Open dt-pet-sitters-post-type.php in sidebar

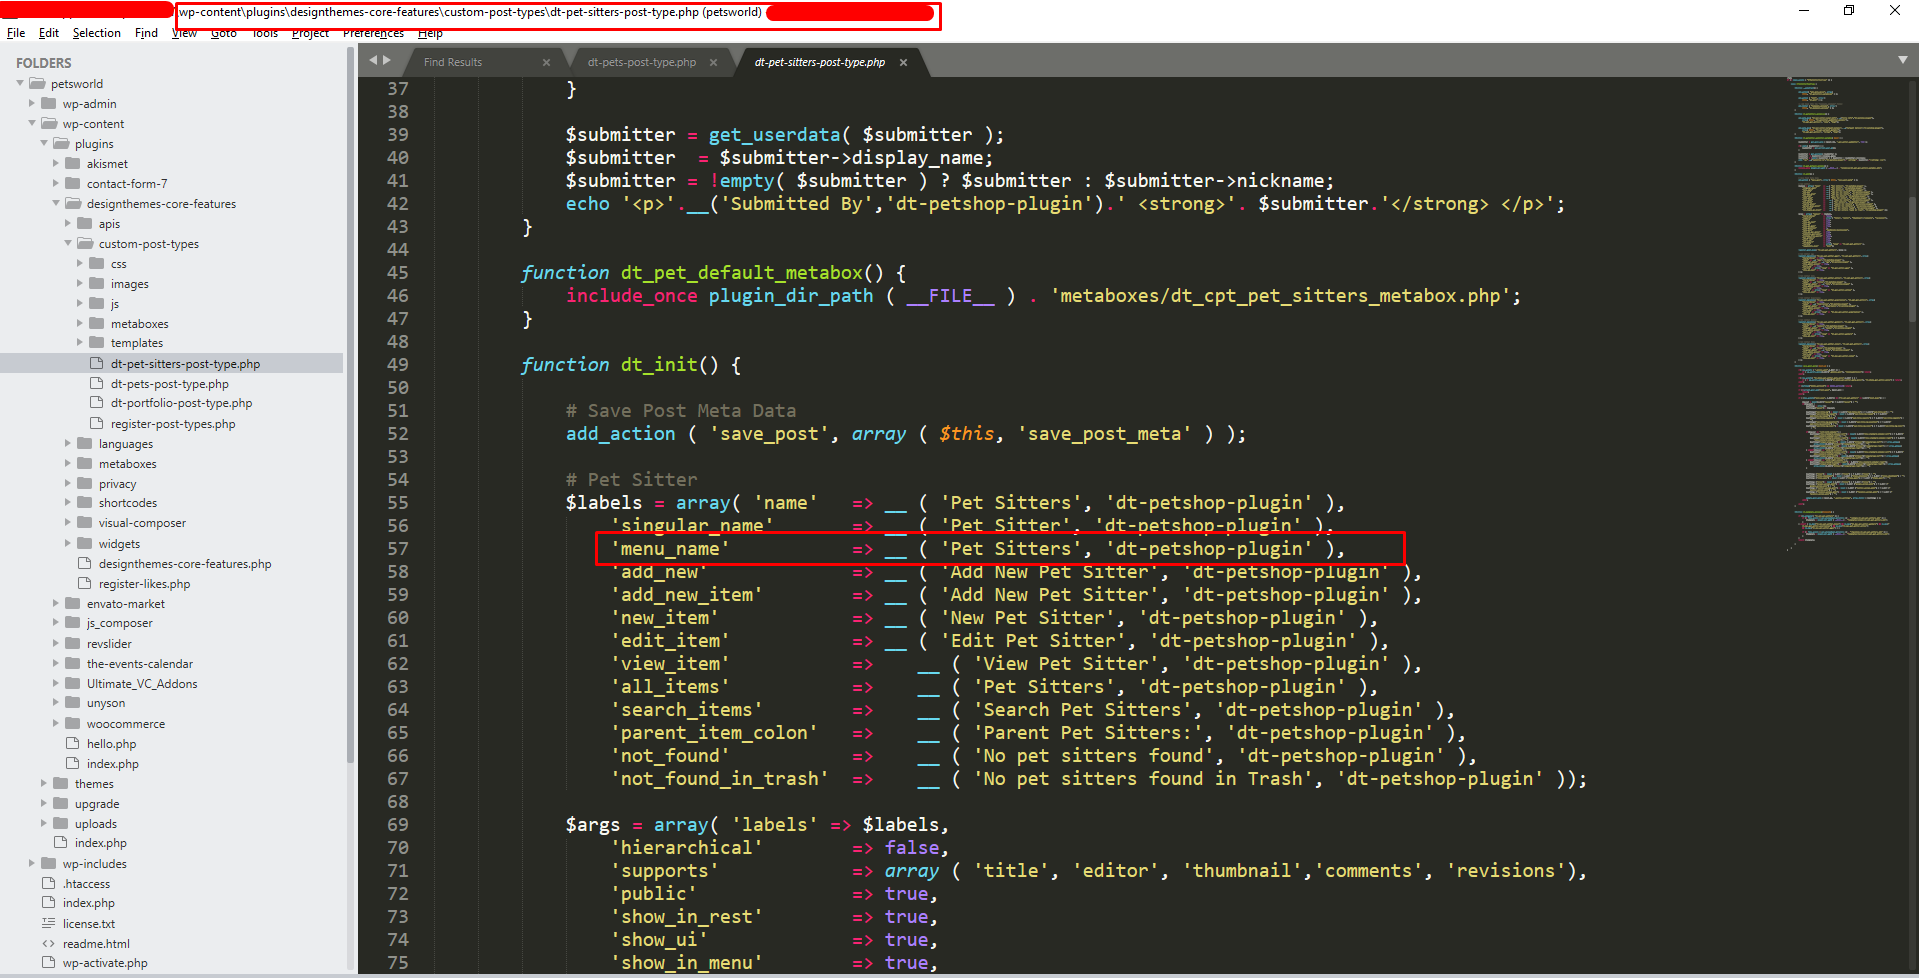pyautogui.click(x=185, y=364)
